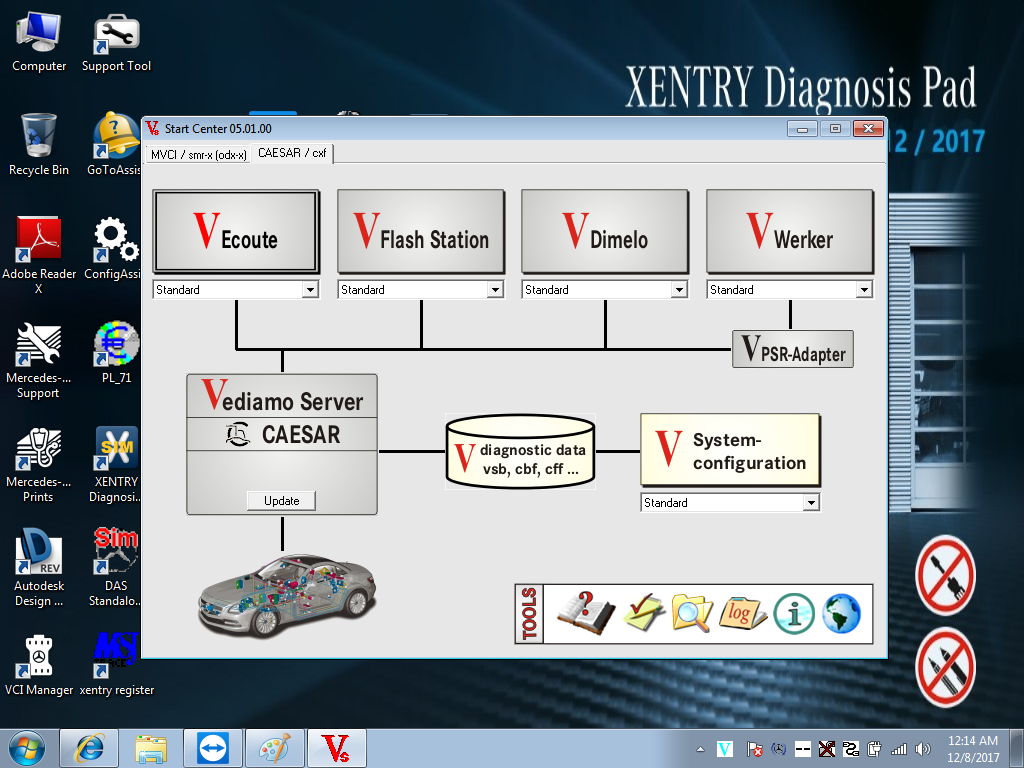Click the crossed-out tray icon
The image size is (1024, 768).
point(827,749)
